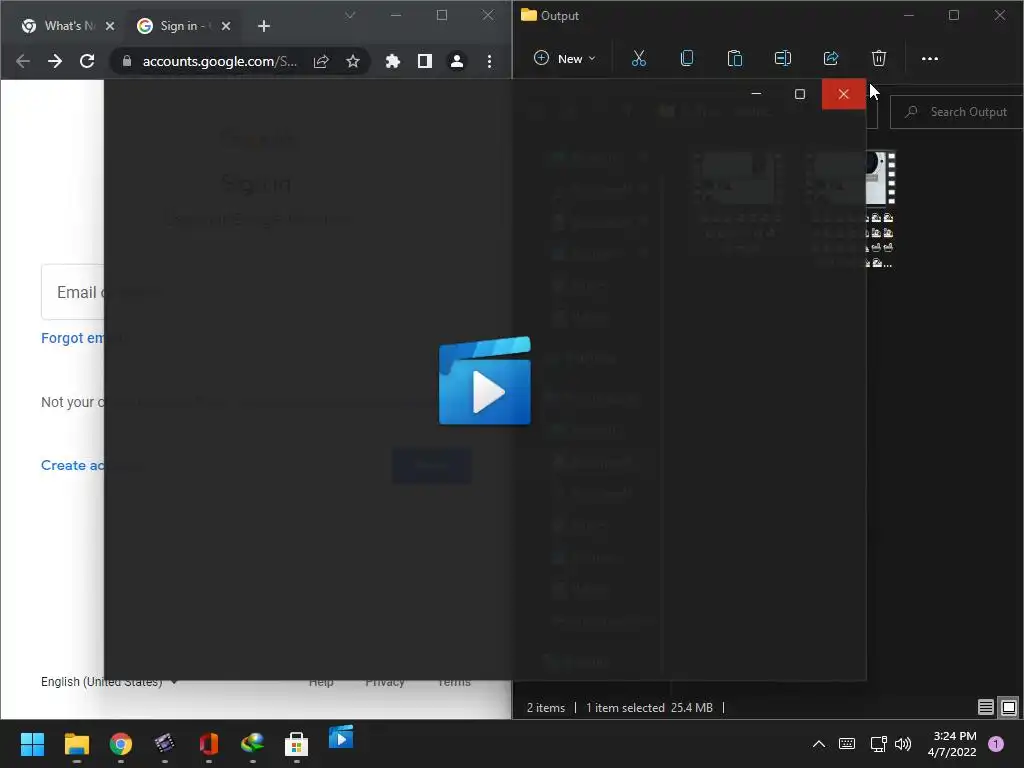
Task: Click the Forgot email link
Action: point(72,338)
